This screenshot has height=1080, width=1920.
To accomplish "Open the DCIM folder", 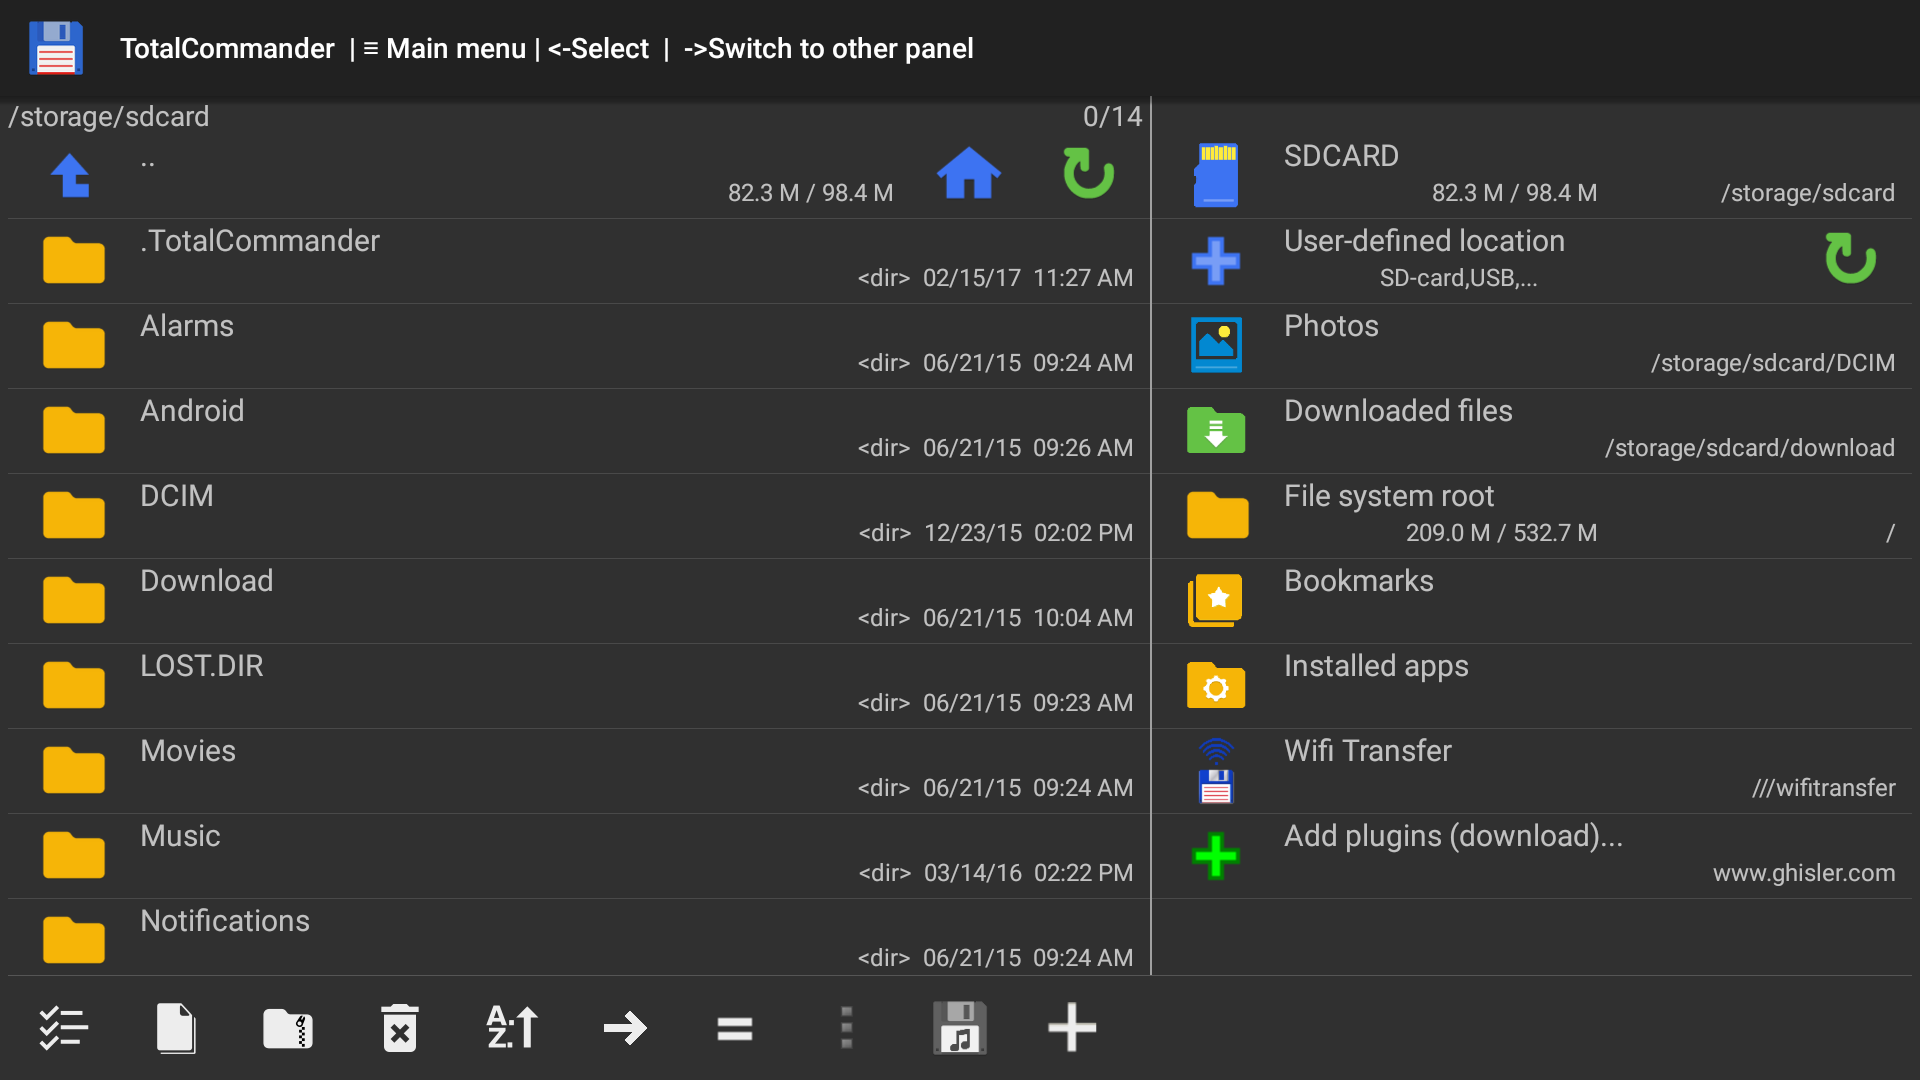I will click(176, 497).
